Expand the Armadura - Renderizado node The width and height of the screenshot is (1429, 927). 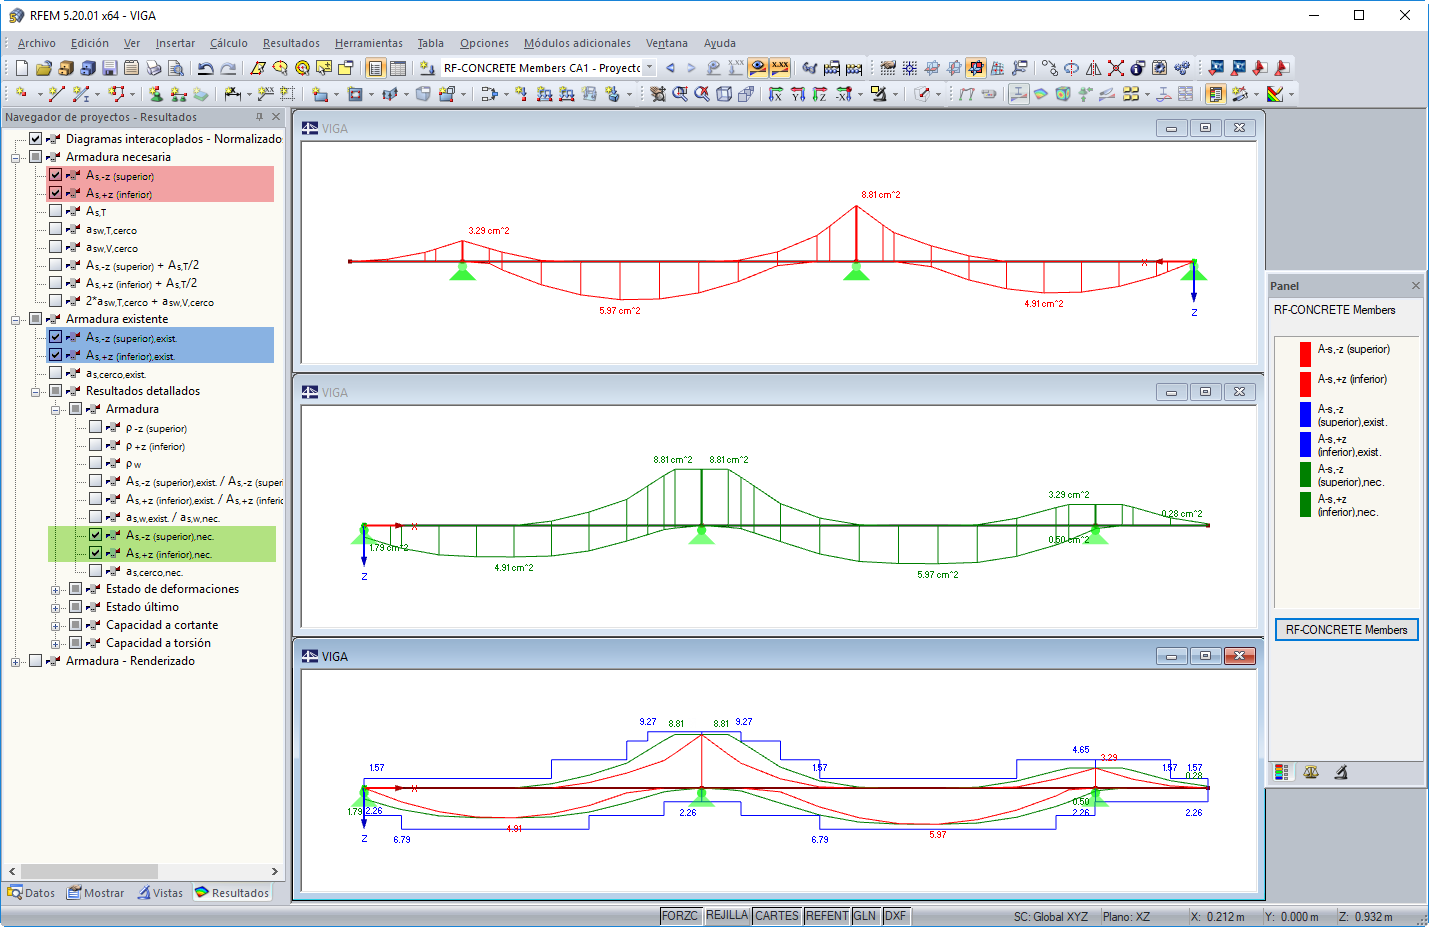(x=15, y=661)
